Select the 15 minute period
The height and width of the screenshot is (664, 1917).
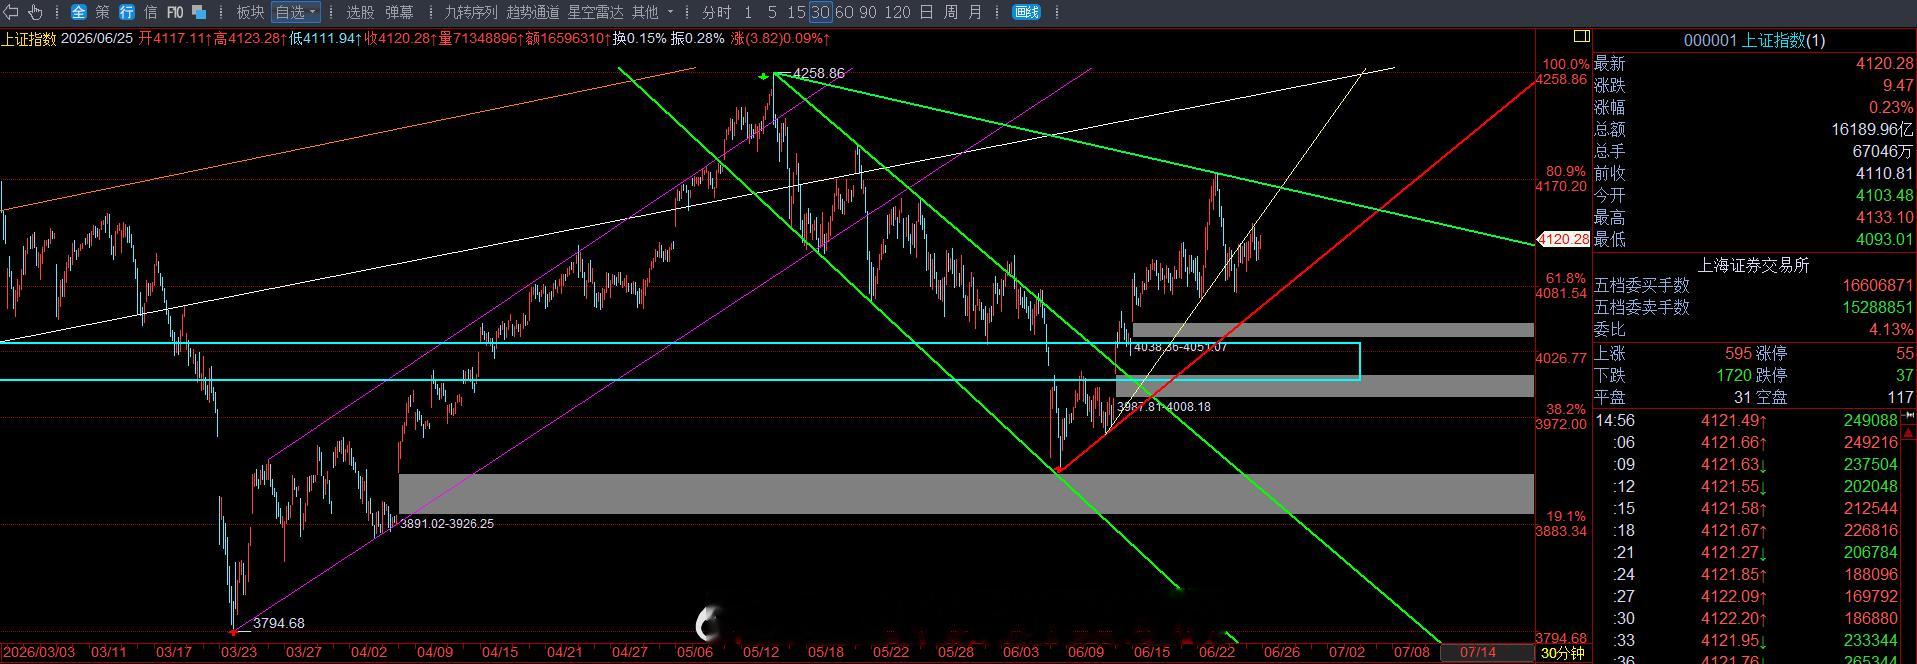tap(796, 12)
